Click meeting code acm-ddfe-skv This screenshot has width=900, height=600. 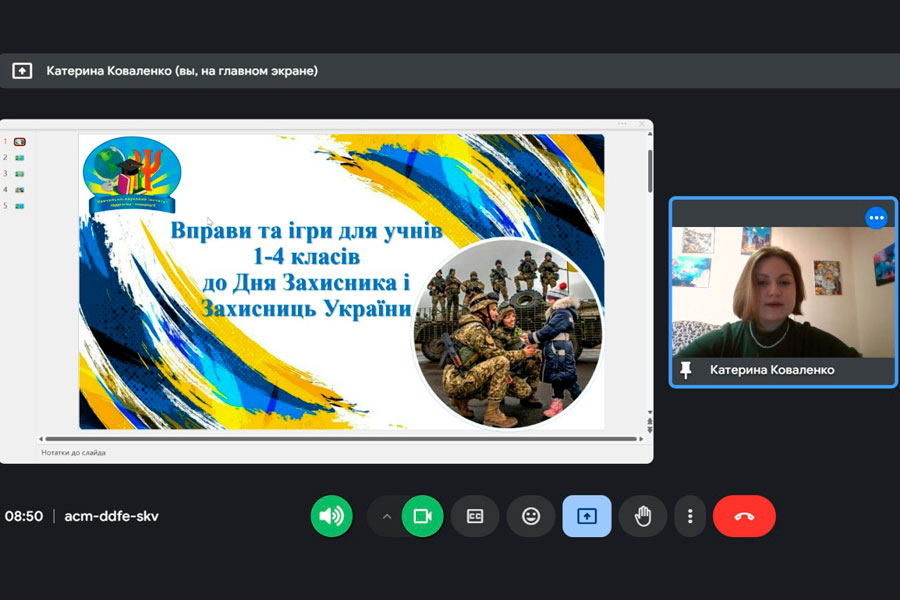click(x=111, y=516)
